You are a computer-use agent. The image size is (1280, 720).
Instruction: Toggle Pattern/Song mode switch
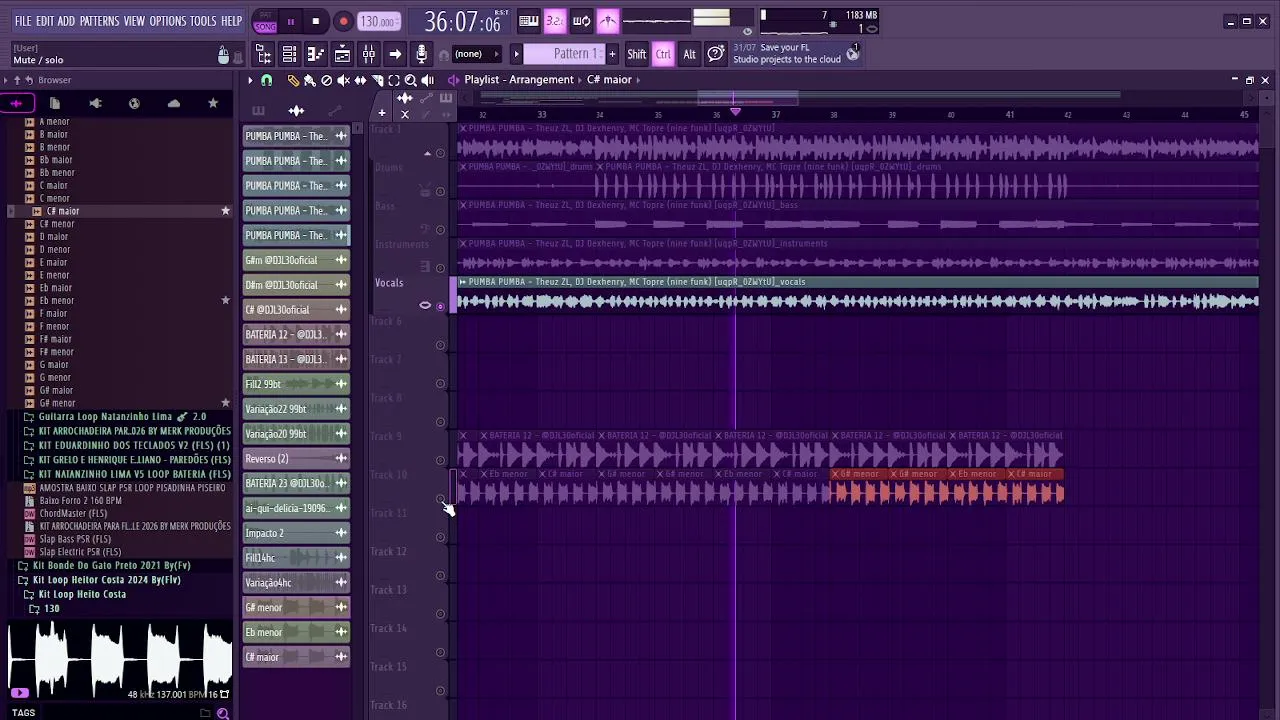(x=265, y=21)
